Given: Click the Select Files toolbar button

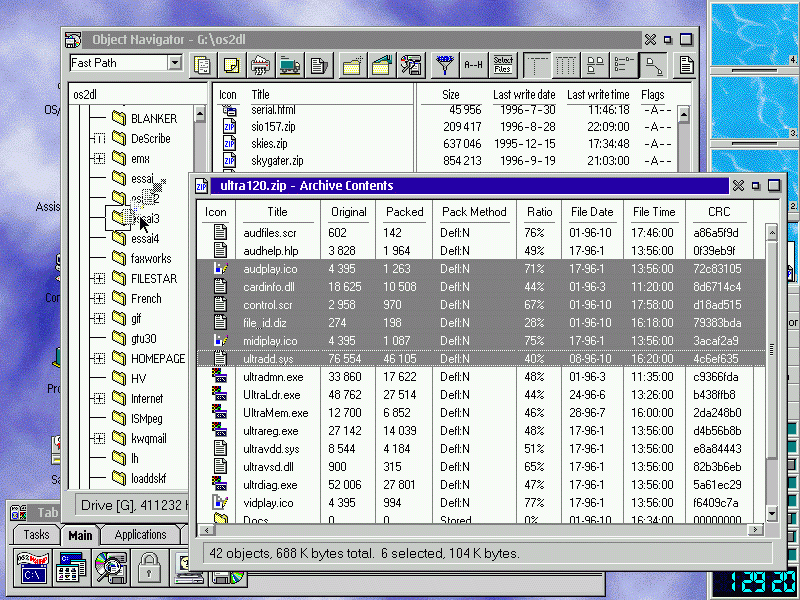Looking at the screenshot, I should (503, 66).
